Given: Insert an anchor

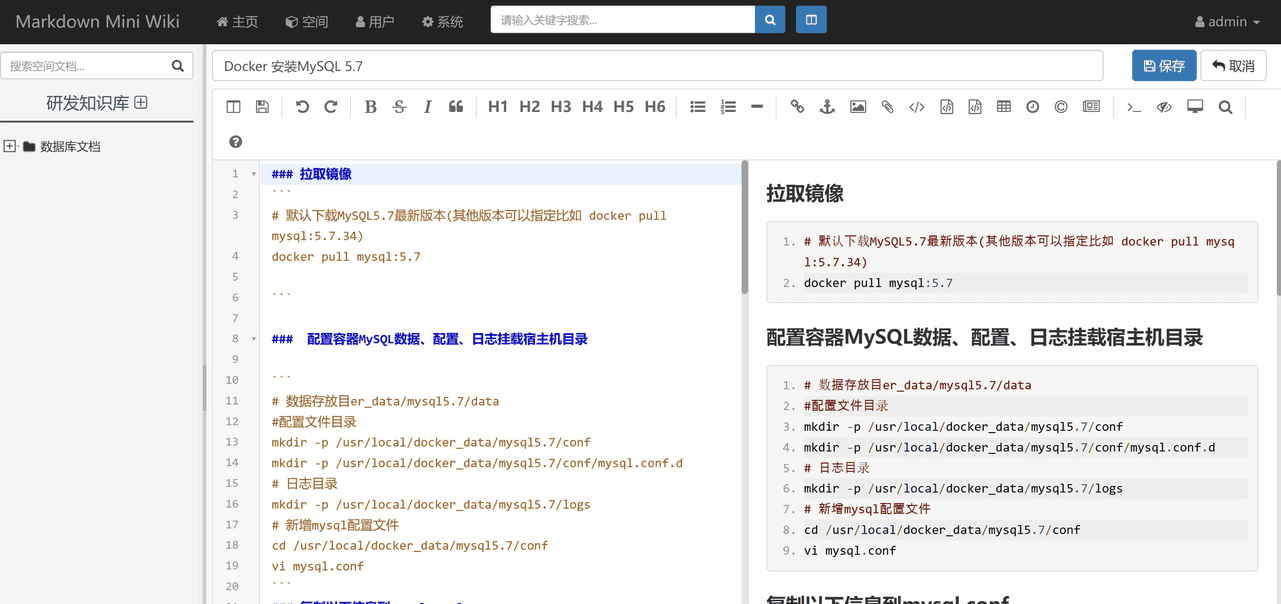Looking at the screenshot, I should (x=827, y=107).
